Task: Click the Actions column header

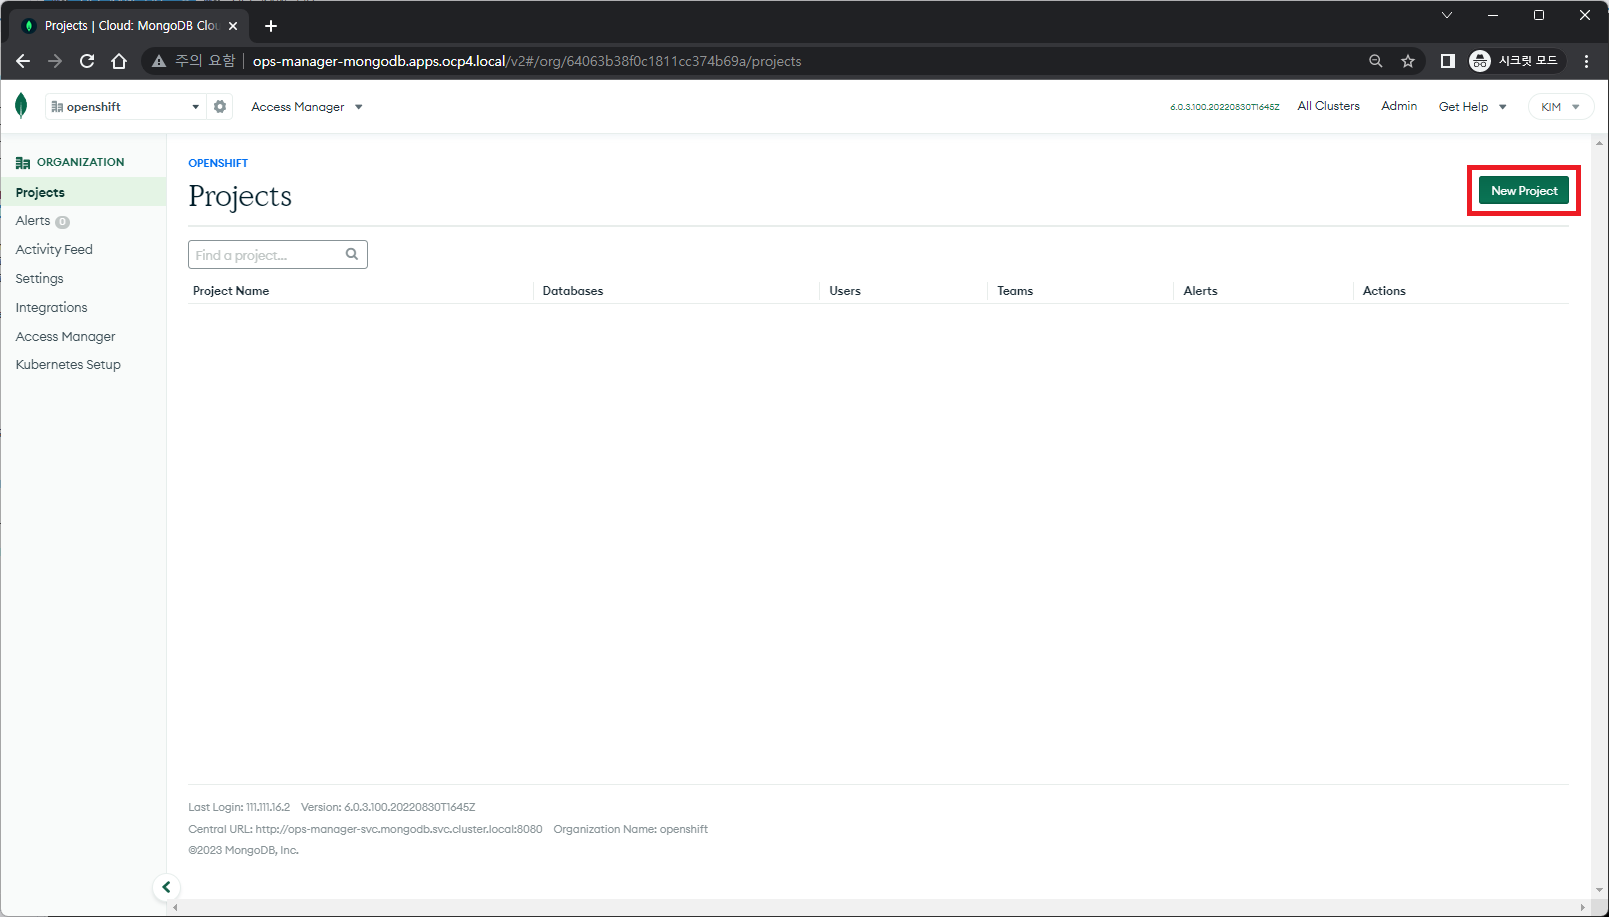Action: [1384, 291]
